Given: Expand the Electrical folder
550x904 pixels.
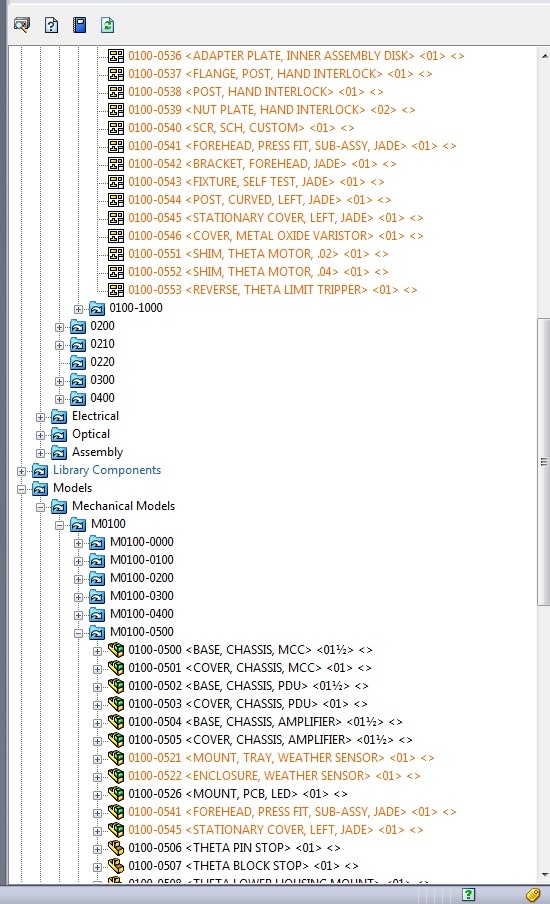Looking at the screenshot, I should tap(40, 417).
